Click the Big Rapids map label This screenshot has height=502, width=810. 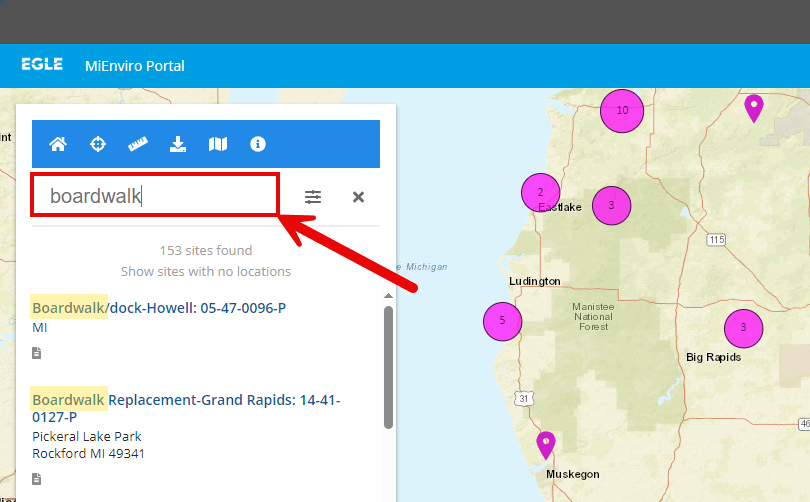[x=713, y=357]
